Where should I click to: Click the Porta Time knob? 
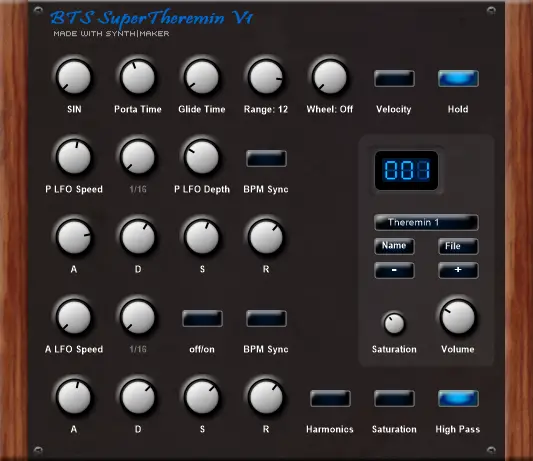click(138, 77)
